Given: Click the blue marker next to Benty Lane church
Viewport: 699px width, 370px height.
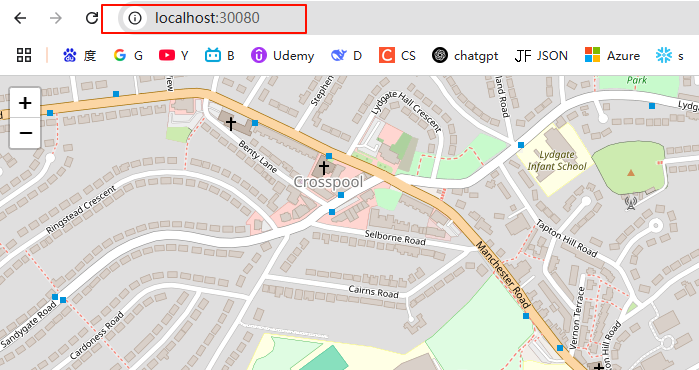Looking at the screenshot, I should point(255,123).
